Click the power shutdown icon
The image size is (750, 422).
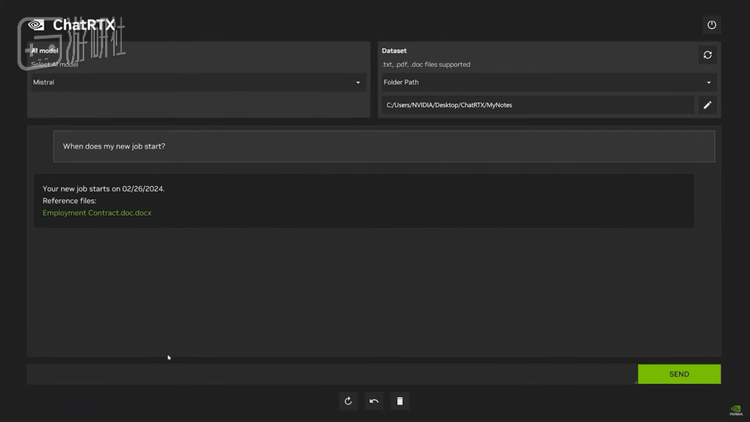711,25
